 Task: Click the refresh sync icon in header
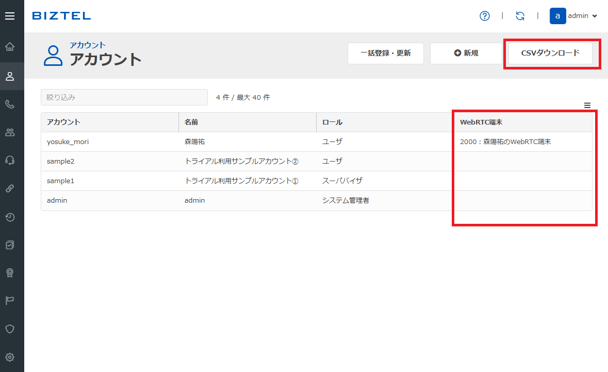pos(520,16)
